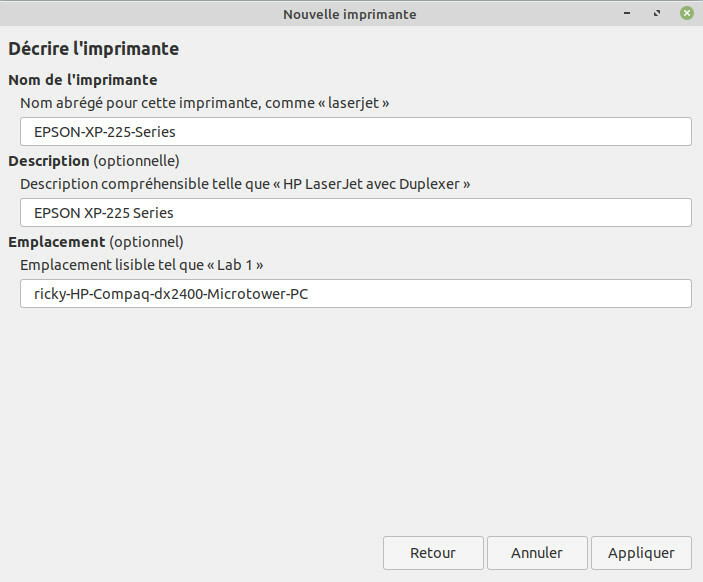This screenshot has height=582, width=703.
Task: Click the (optionnel) text beside Emplacement
Action: [x=147, y=241]
